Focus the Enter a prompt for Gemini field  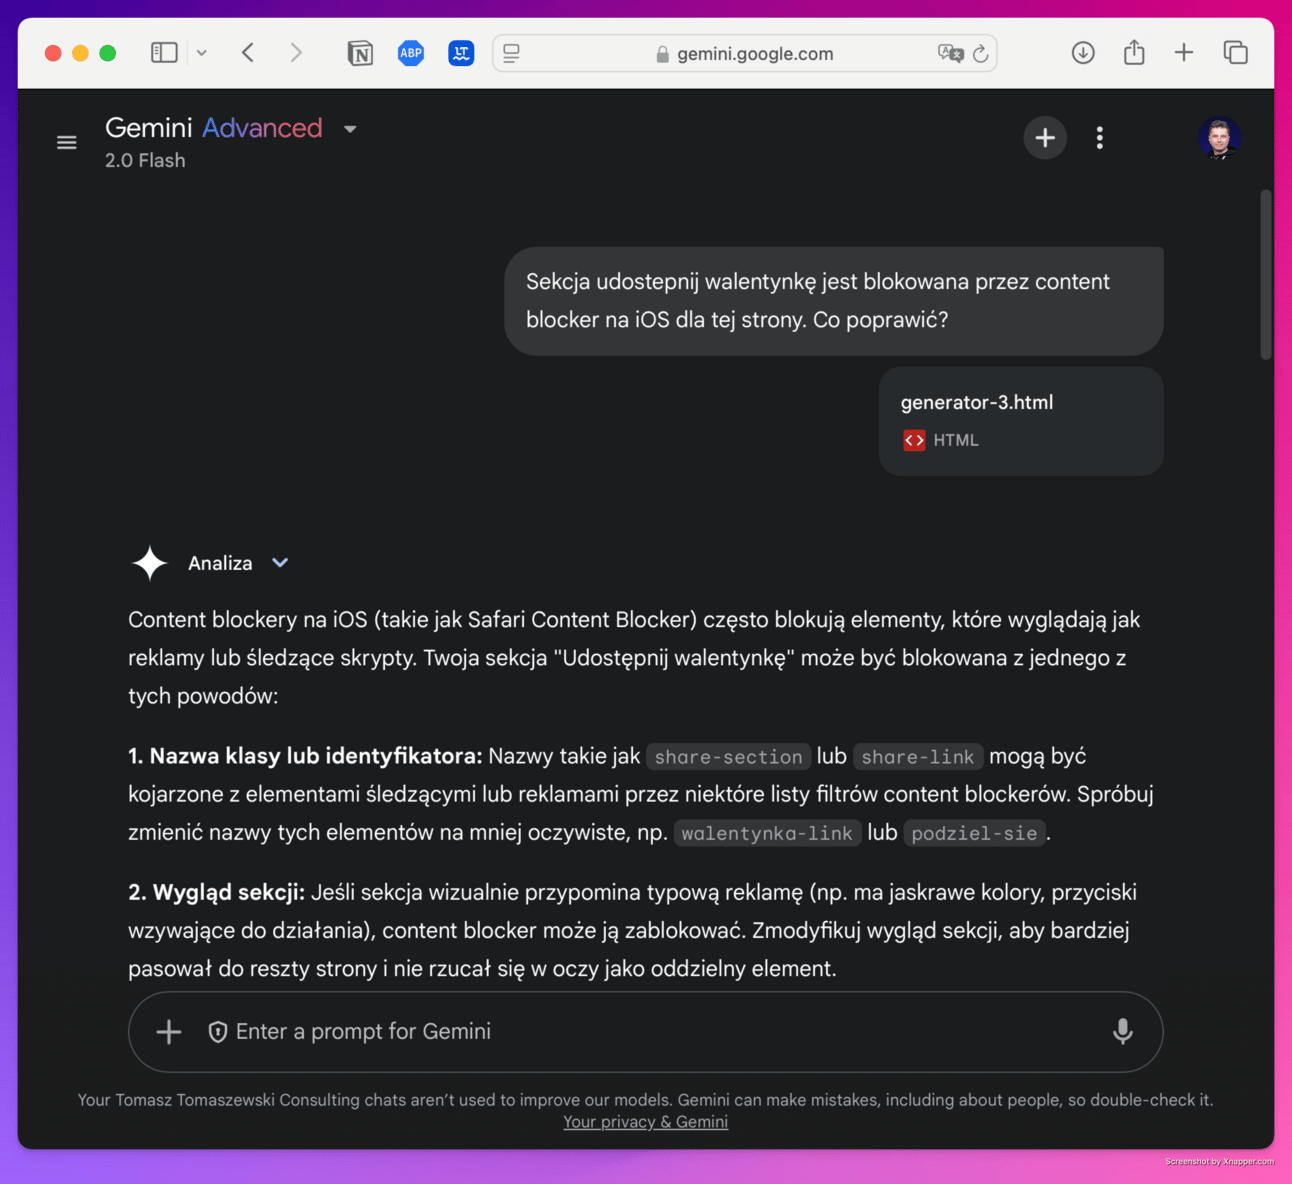[x=646, y=1032]
